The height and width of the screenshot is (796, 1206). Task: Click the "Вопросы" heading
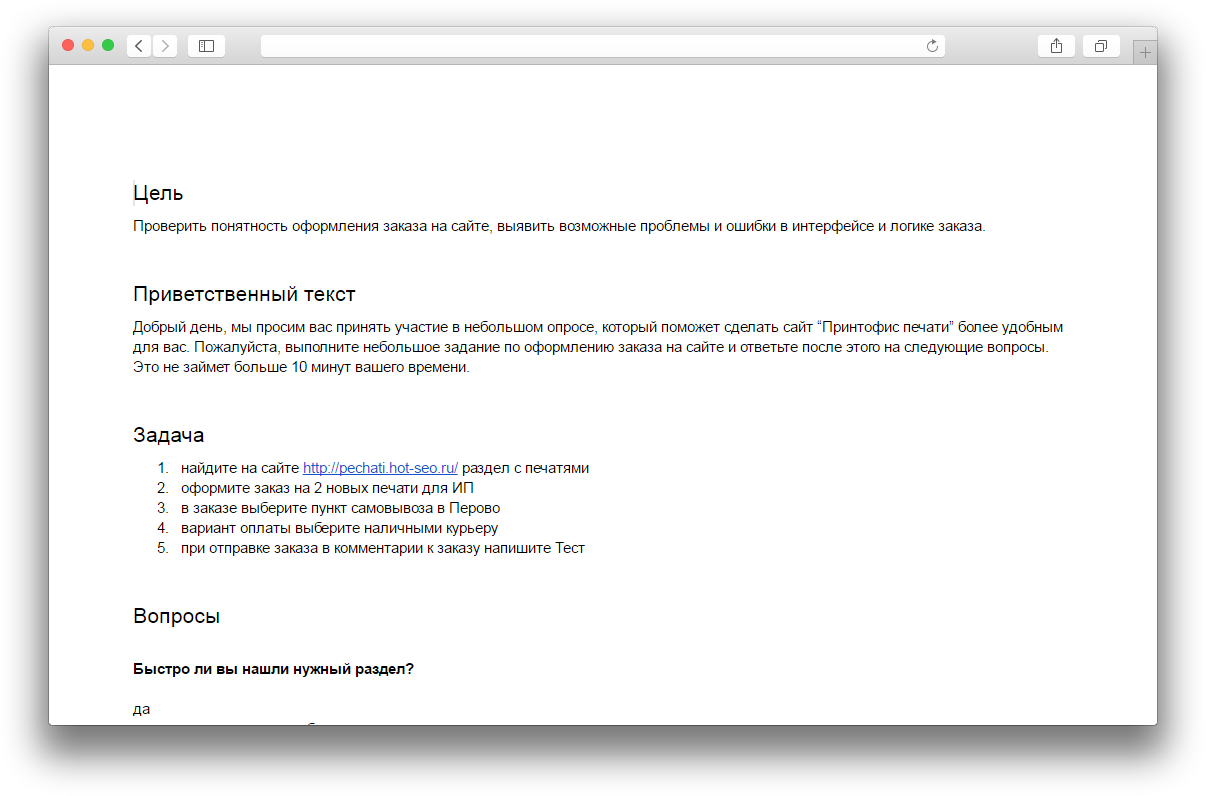[176, 616]
